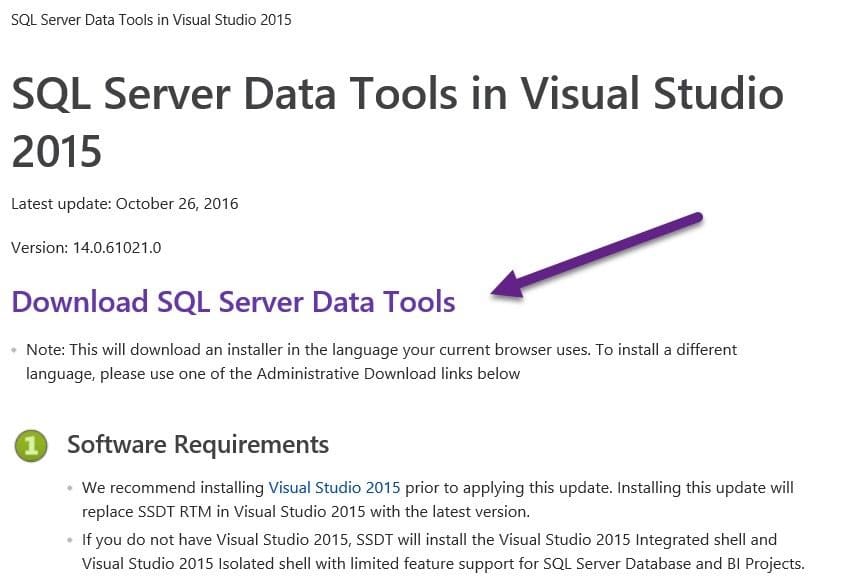Click the 'Integrated shell and' phrase
The width and height of the screenshot is (858, 584).
pyautogui.click(x=706, y=539)
